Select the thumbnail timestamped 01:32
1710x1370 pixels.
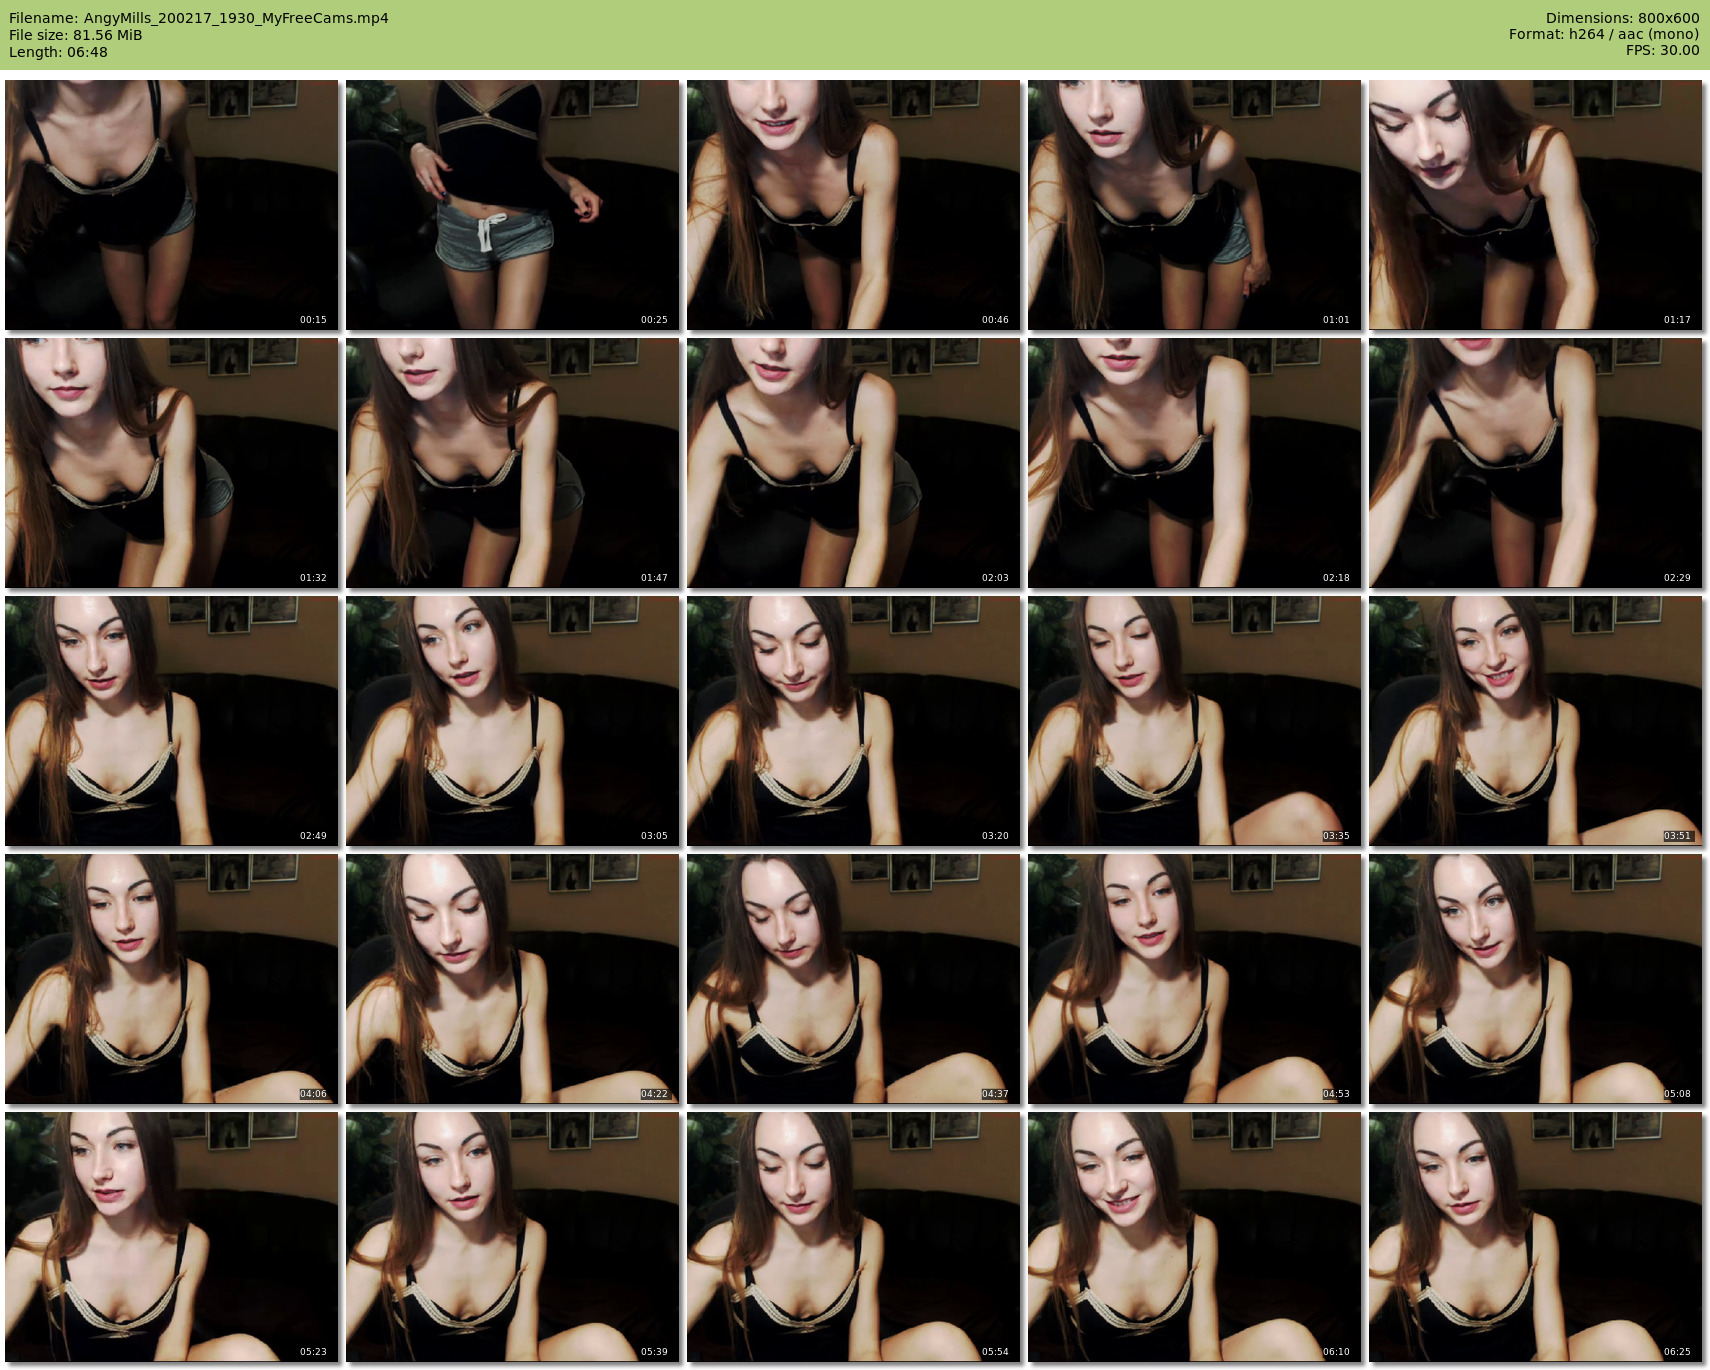point(171,463)
